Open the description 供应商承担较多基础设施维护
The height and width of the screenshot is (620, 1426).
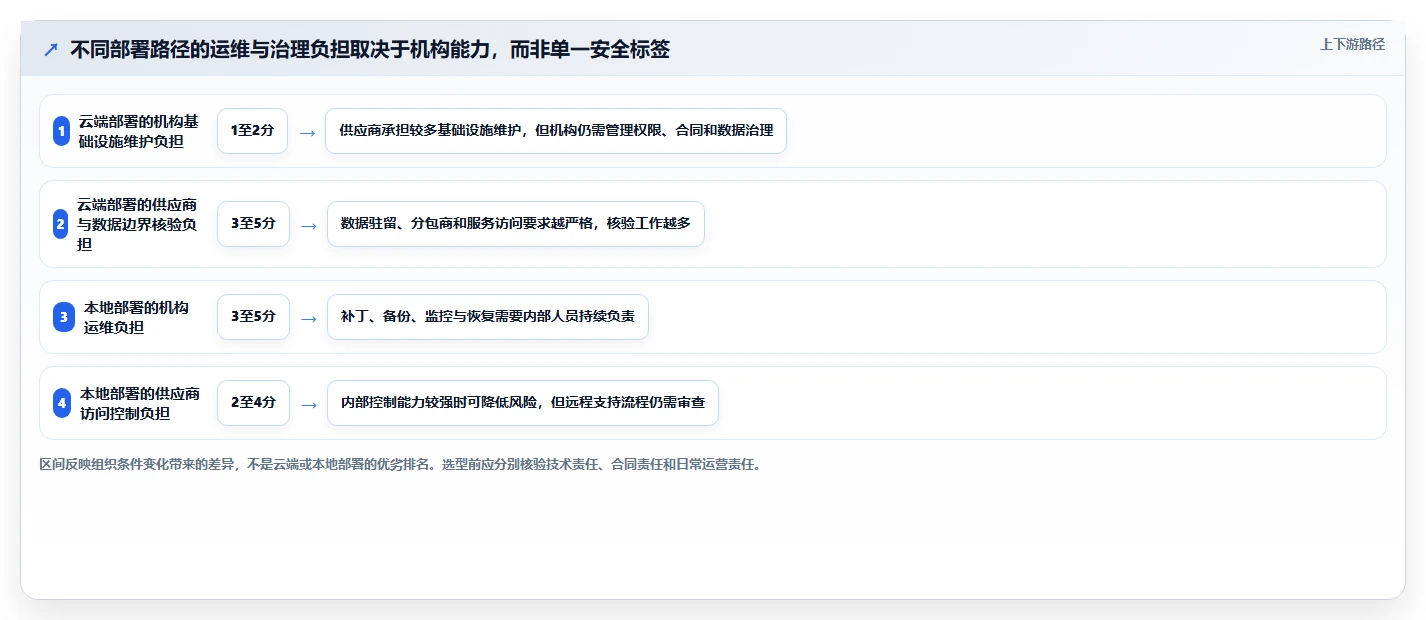pyautogui.click(x=556, y=131)
